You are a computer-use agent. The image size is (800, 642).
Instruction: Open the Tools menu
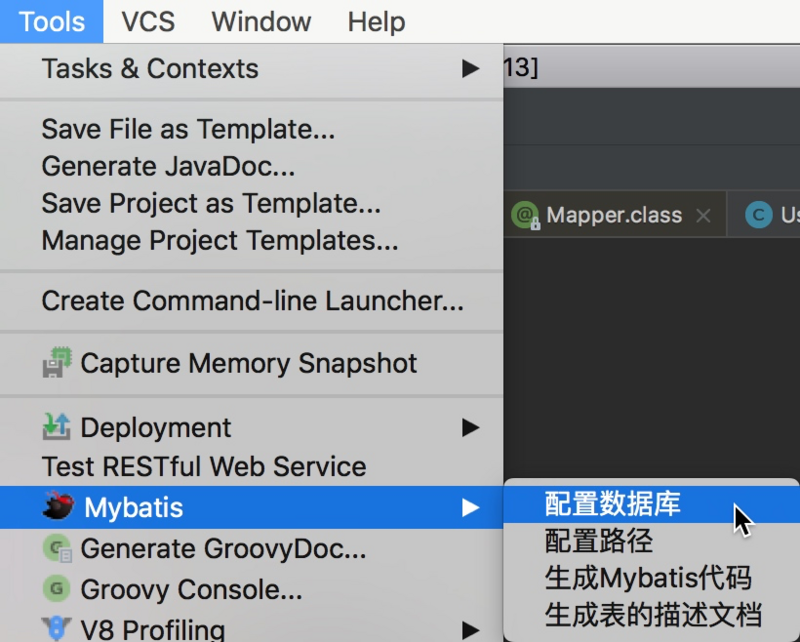pos(52,21)
